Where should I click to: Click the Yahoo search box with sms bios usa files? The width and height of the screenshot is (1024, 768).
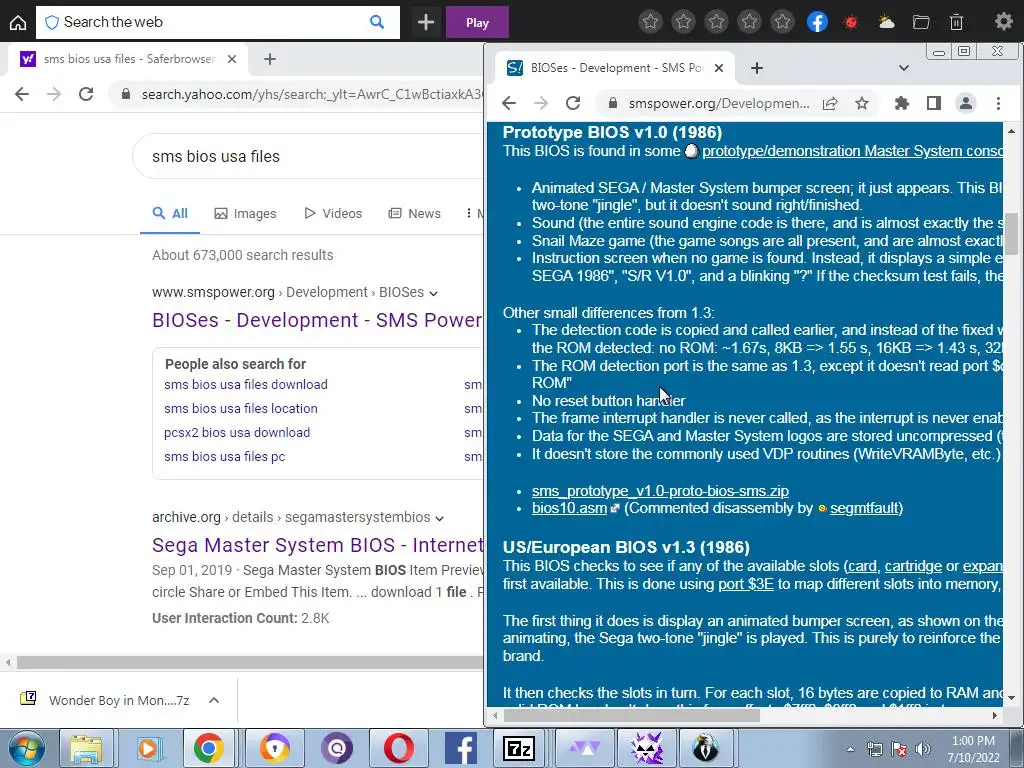coord(307,157)
